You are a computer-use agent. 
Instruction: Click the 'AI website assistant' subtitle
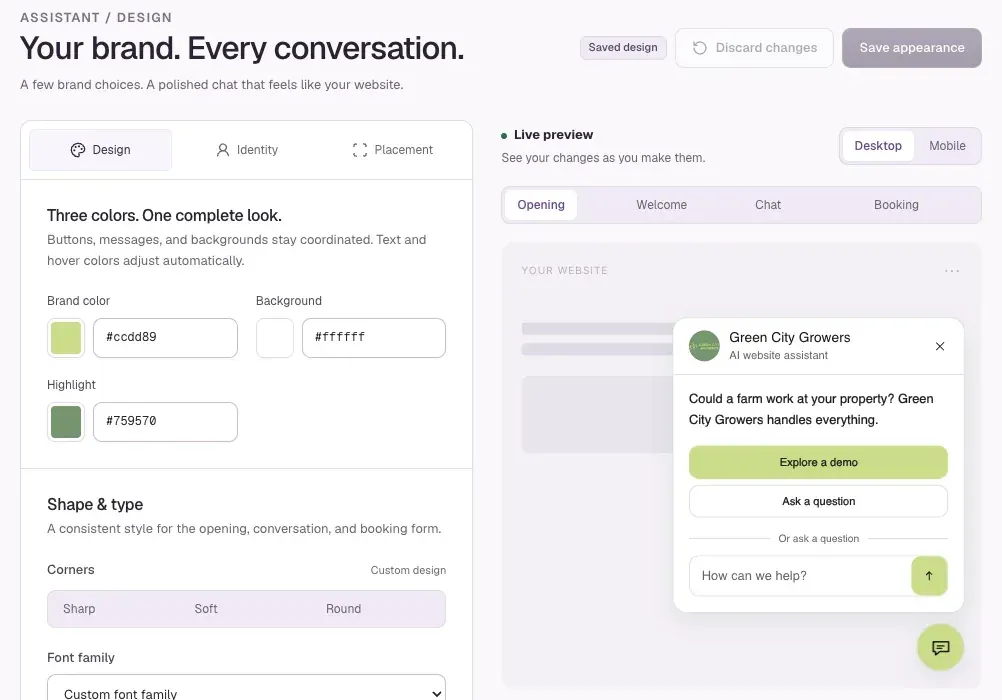click(778, 355)
